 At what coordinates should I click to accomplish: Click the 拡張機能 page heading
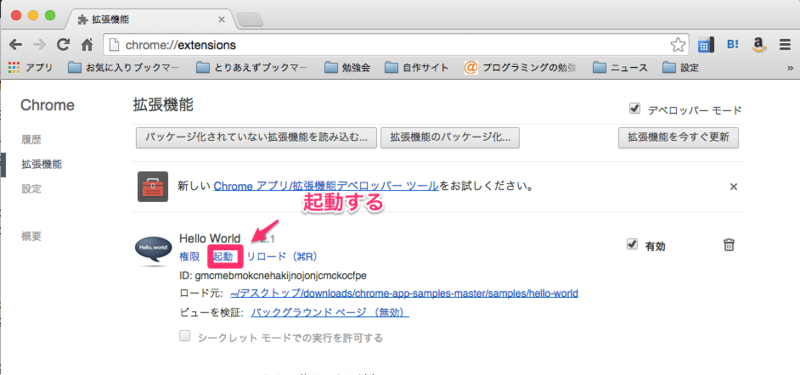pos(163,104)
